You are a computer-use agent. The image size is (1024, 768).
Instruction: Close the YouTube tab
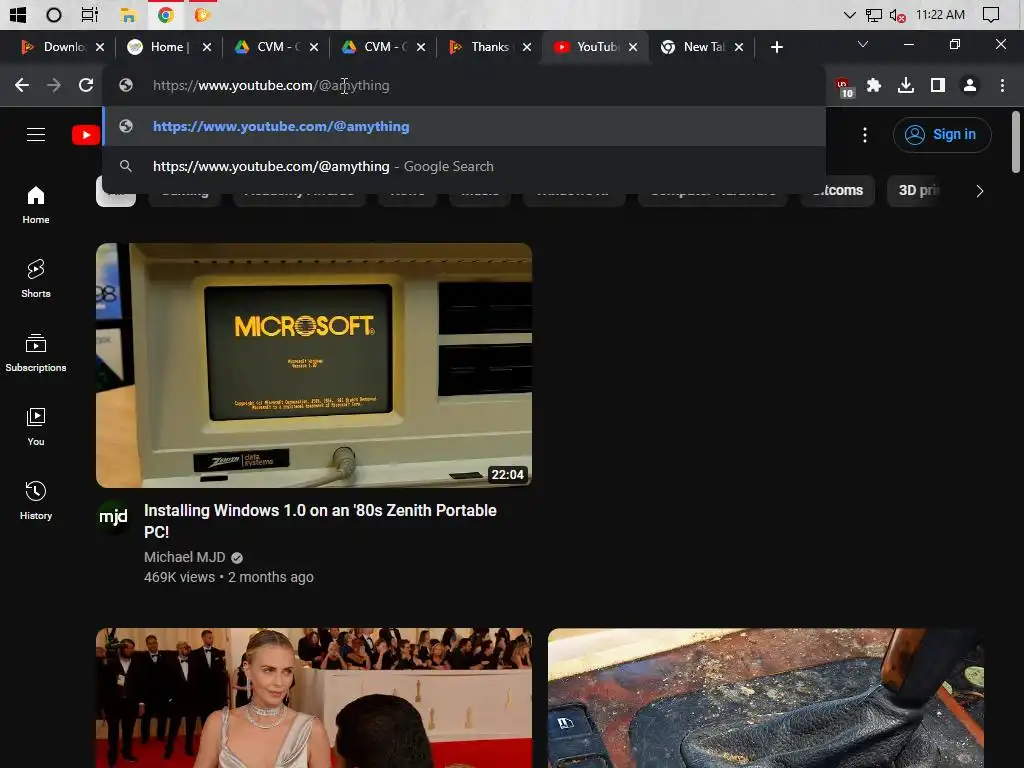pos(633,47)
